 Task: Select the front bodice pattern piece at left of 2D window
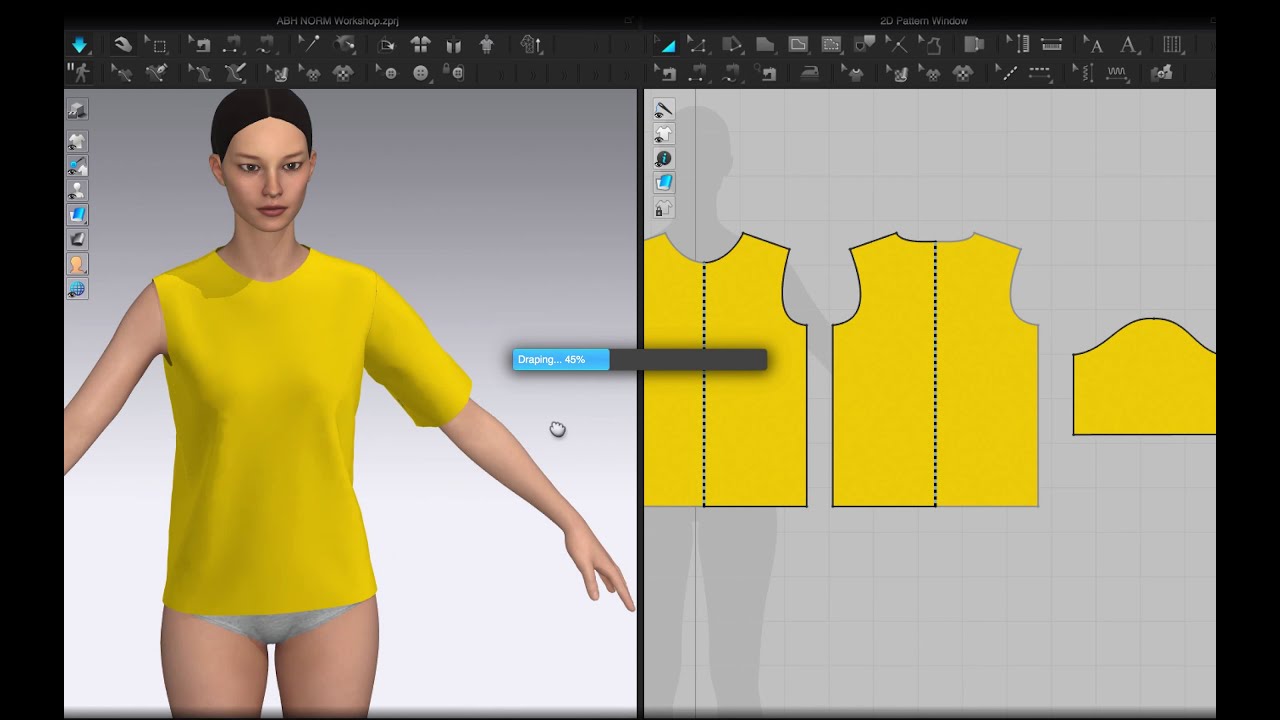(x=725, y=370)
